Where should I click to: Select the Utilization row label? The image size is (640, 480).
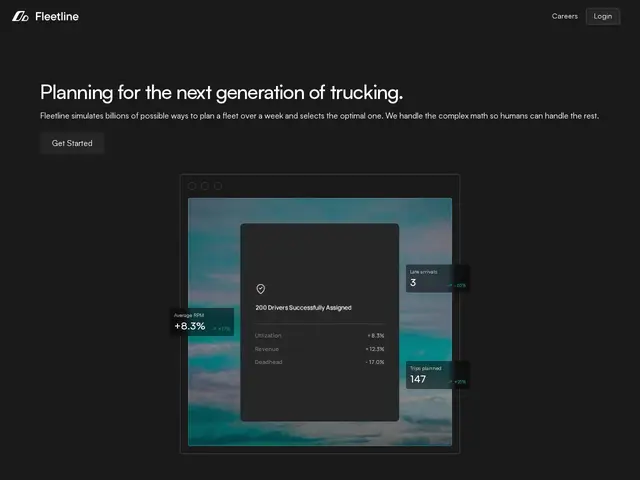pyautogui.click(x=268, y=336)
